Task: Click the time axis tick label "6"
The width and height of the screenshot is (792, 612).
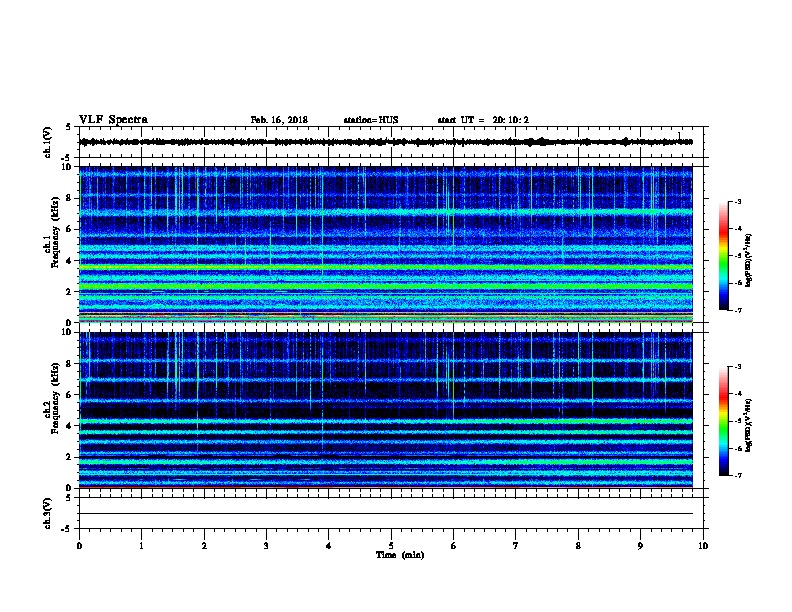Action: click(454, 546)
